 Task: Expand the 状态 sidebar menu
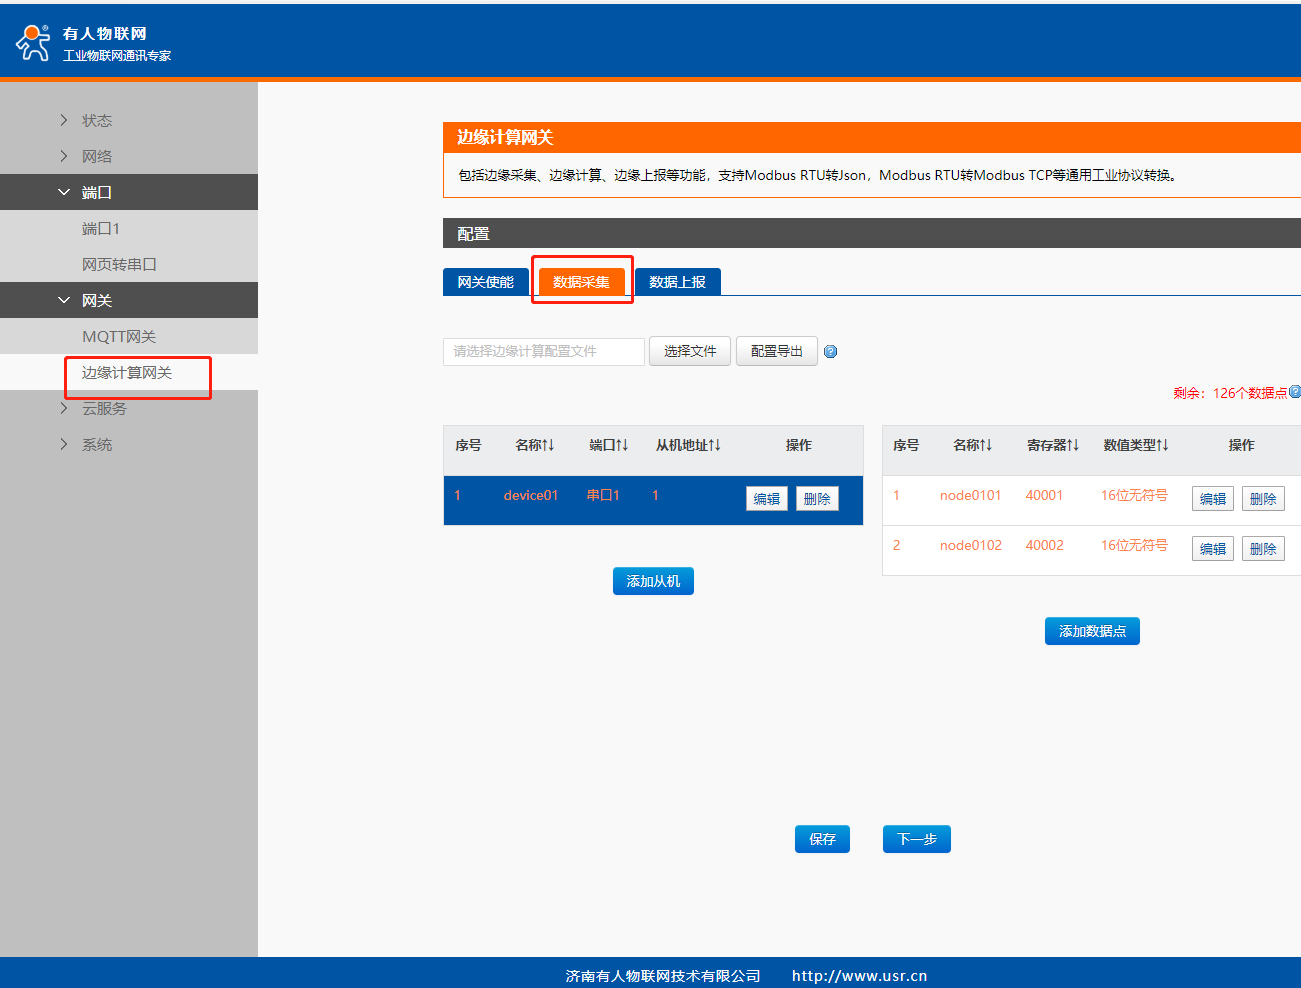point(96,120)
